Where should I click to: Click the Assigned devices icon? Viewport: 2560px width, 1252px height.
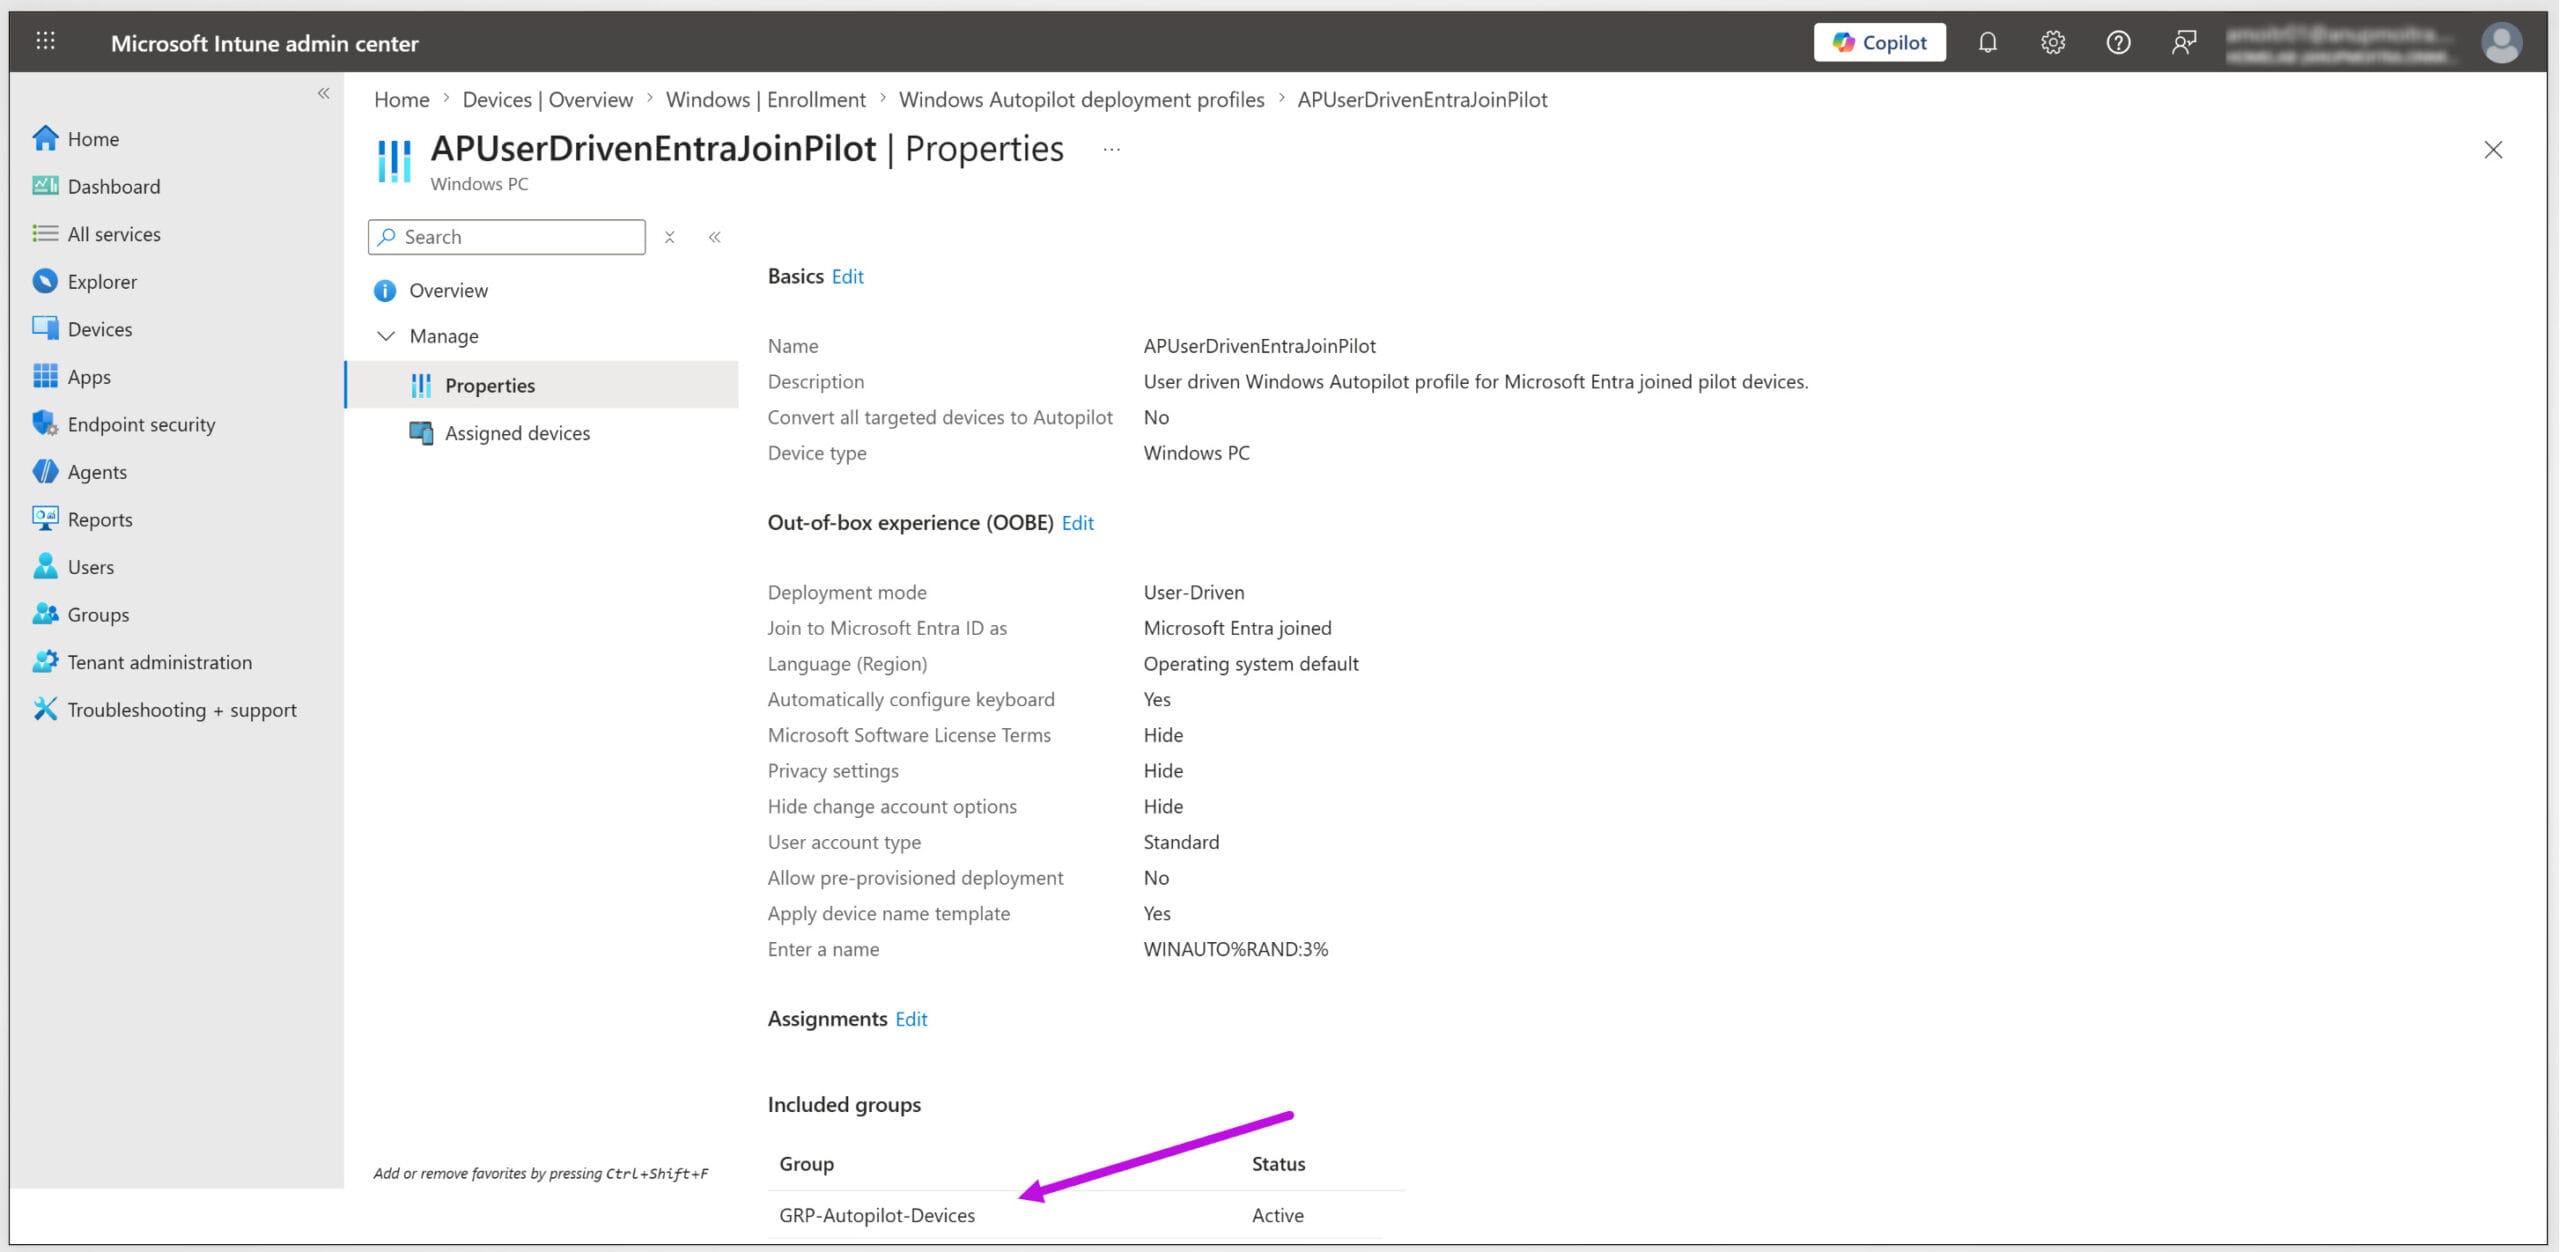(x=421, y=433)
